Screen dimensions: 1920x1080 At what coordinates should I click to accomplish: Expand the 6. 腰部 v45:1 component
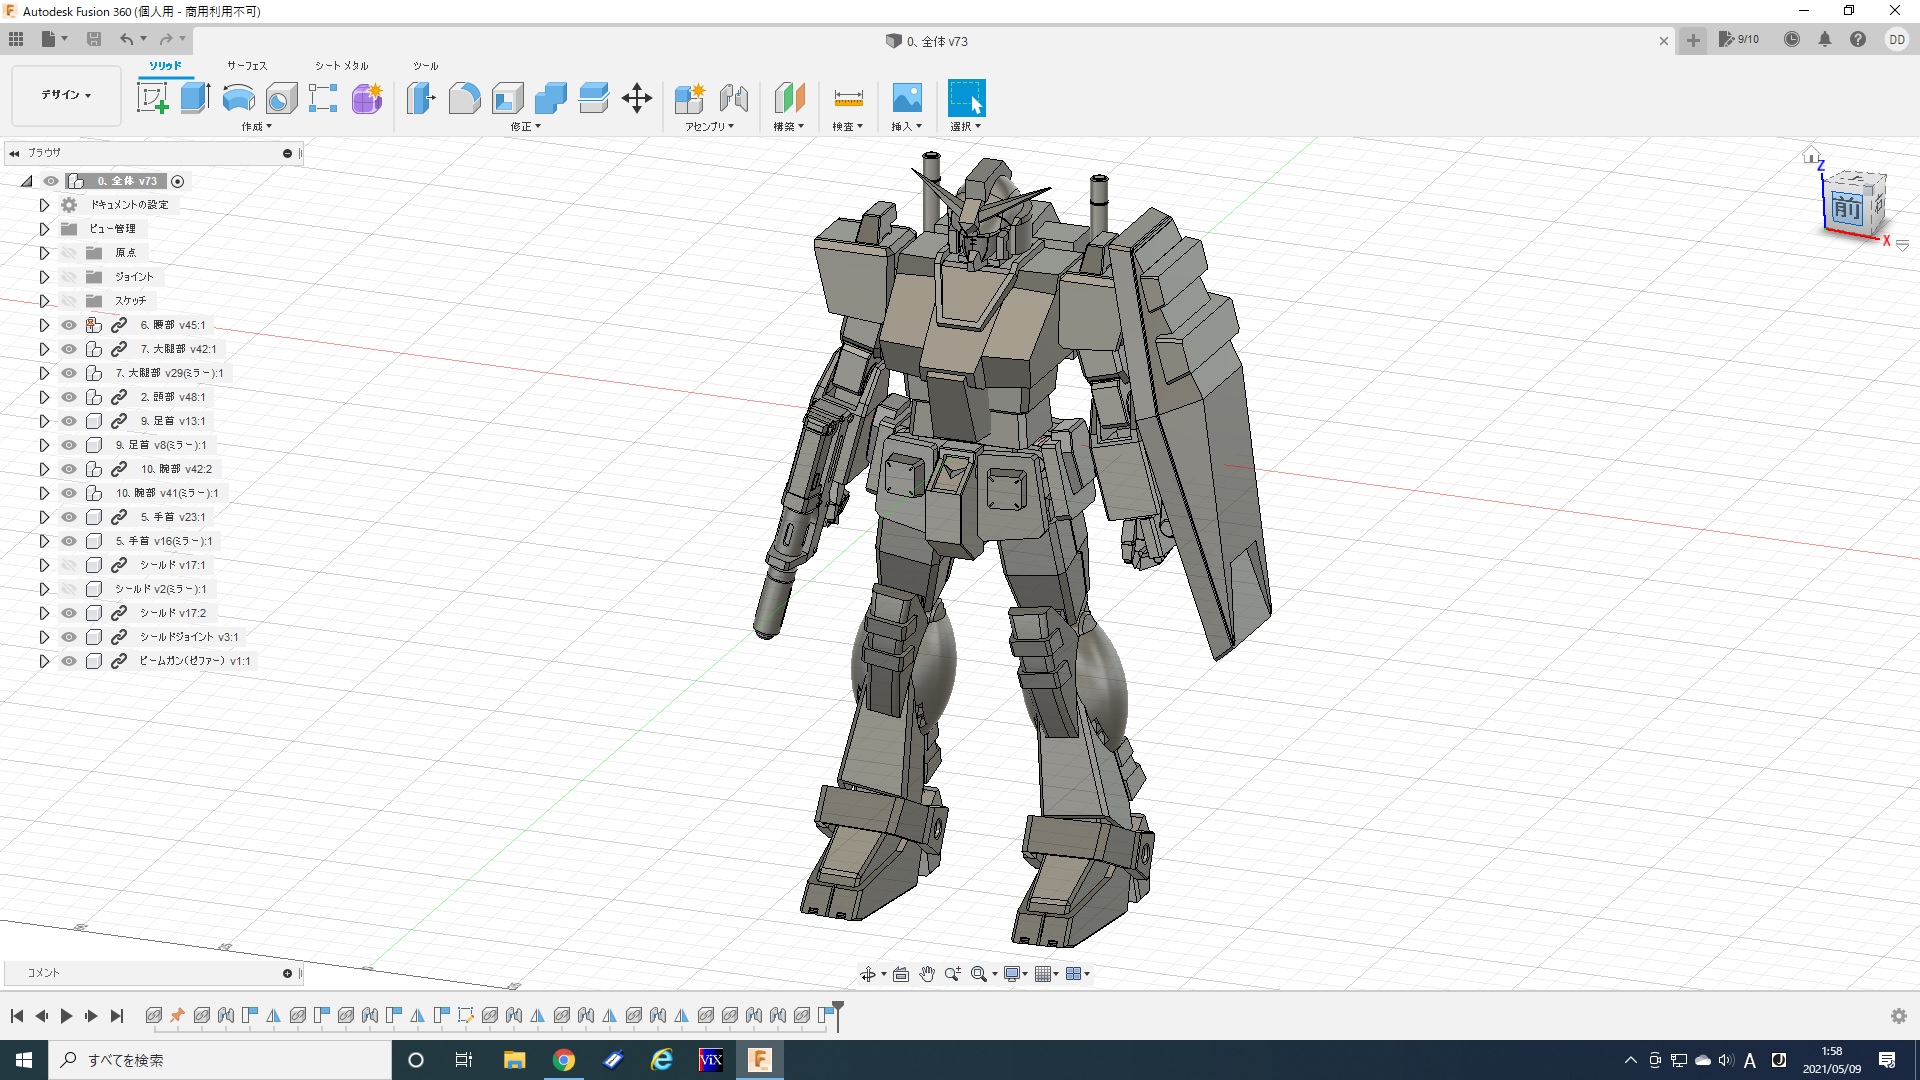(44, 325)
